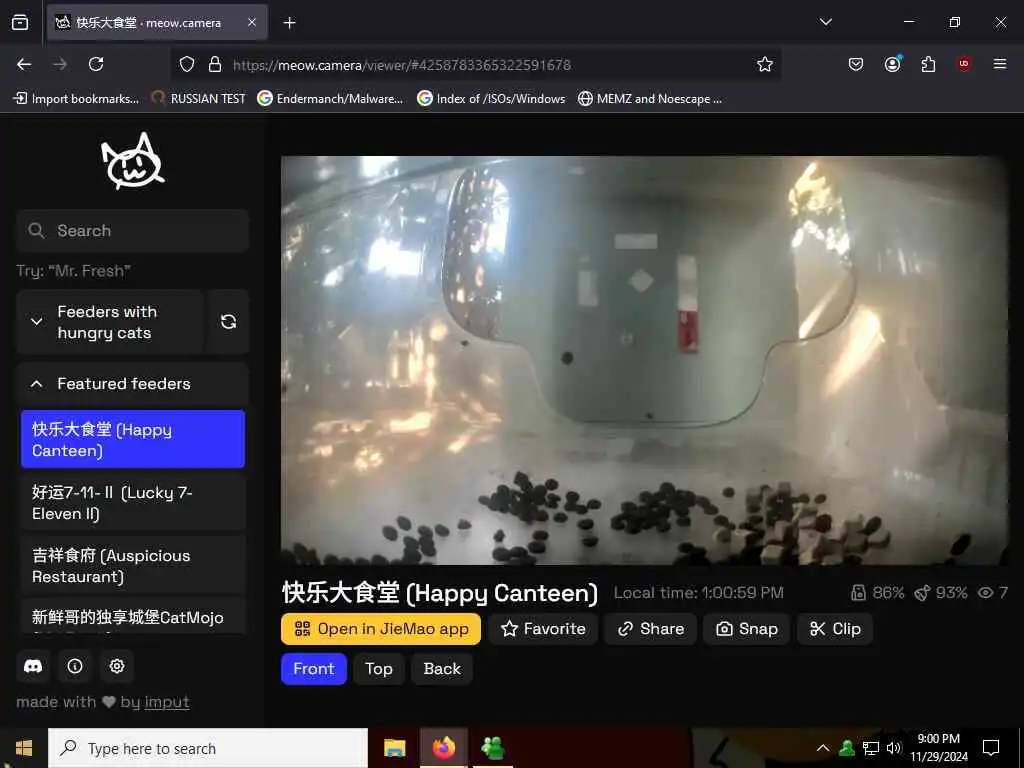Go back to previous page
1024x768 pixels.
(x=24, y=64)
